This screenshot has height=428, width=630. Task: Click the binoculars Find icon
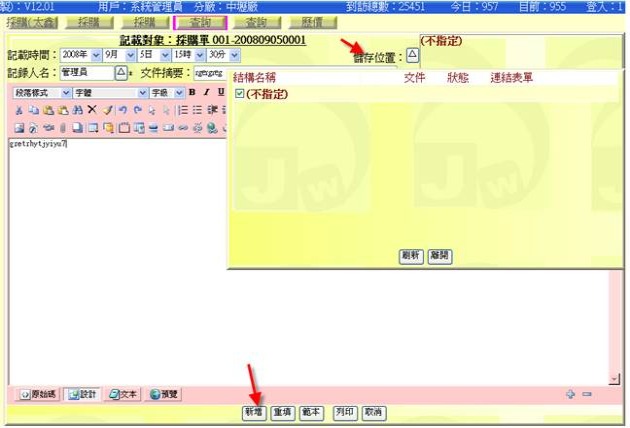pyautogui.click(x=77, y=110)
